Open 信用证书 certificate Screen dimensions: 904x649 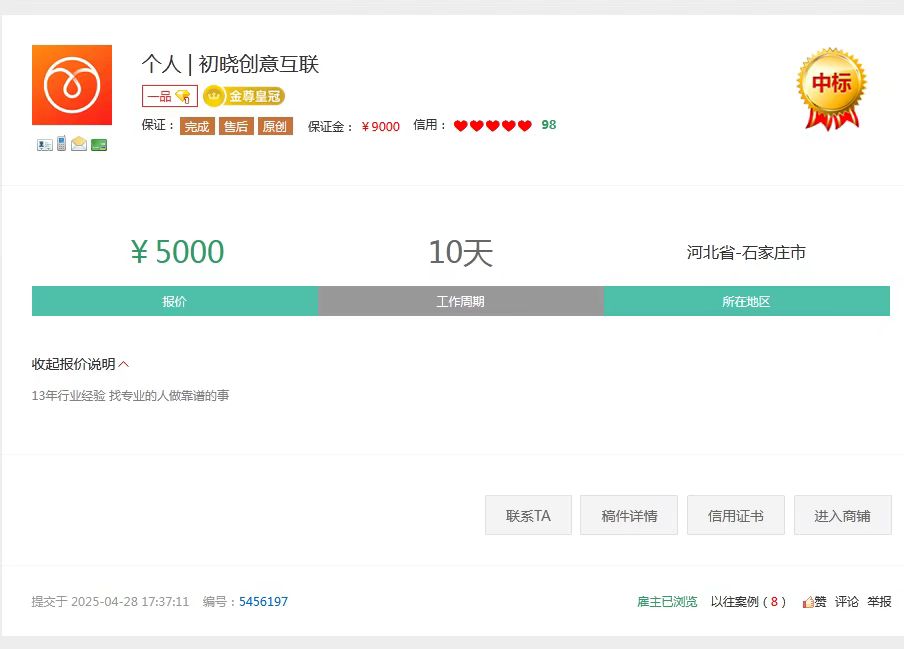[736, 515]
